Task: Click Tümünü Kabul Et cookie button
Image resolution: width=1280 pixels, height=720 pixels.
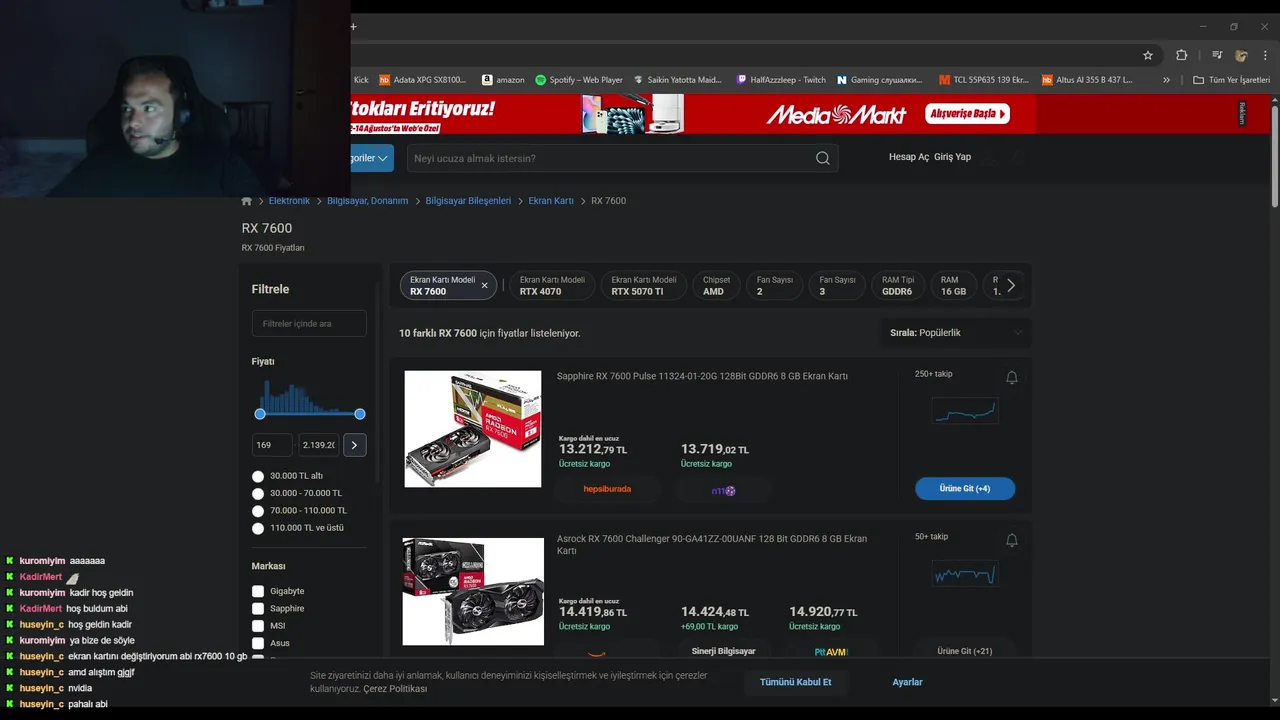Action: tap(796, 682)
